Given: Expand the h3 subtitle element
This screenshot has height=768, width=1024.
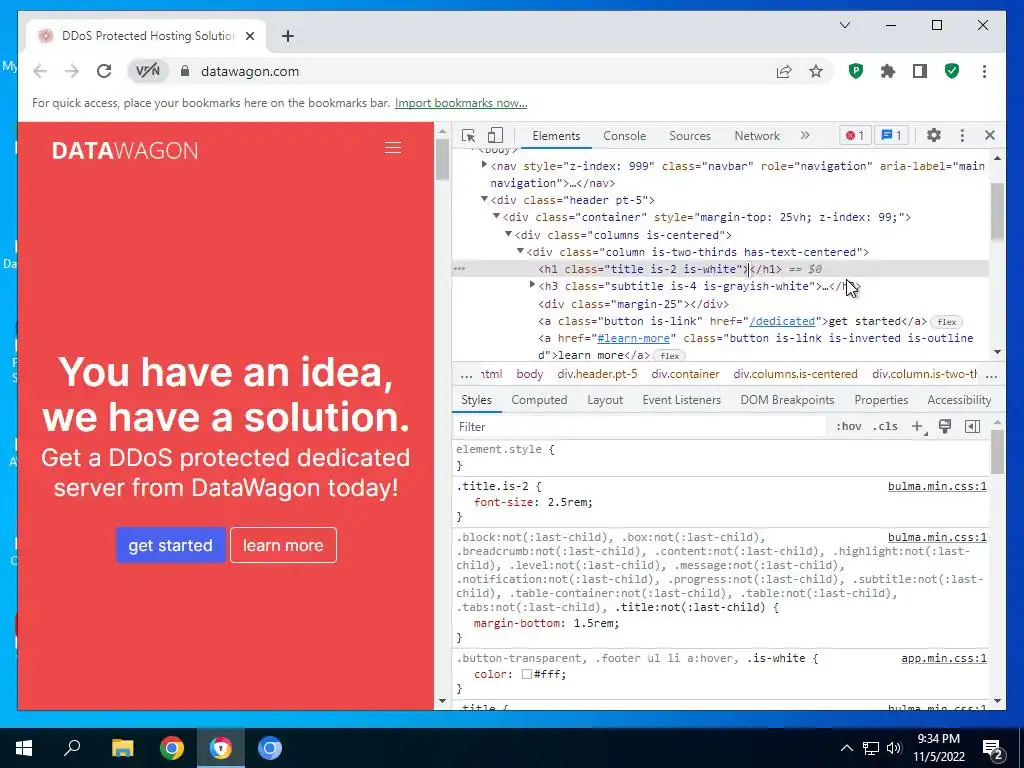Looking at the screenshot, I should 532,285.
